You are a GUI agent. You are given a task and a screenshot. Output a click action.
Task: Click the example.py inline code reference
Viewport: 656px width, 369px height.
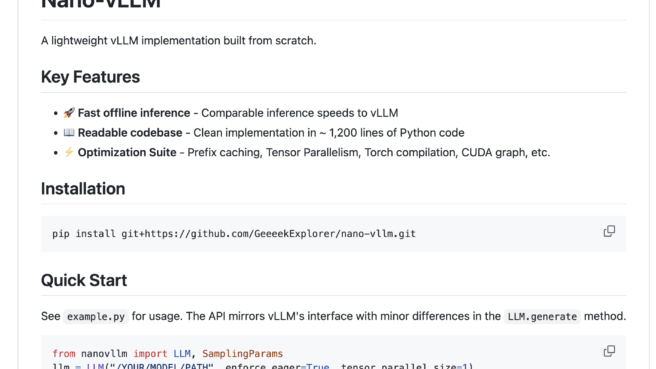coord(96,316)
